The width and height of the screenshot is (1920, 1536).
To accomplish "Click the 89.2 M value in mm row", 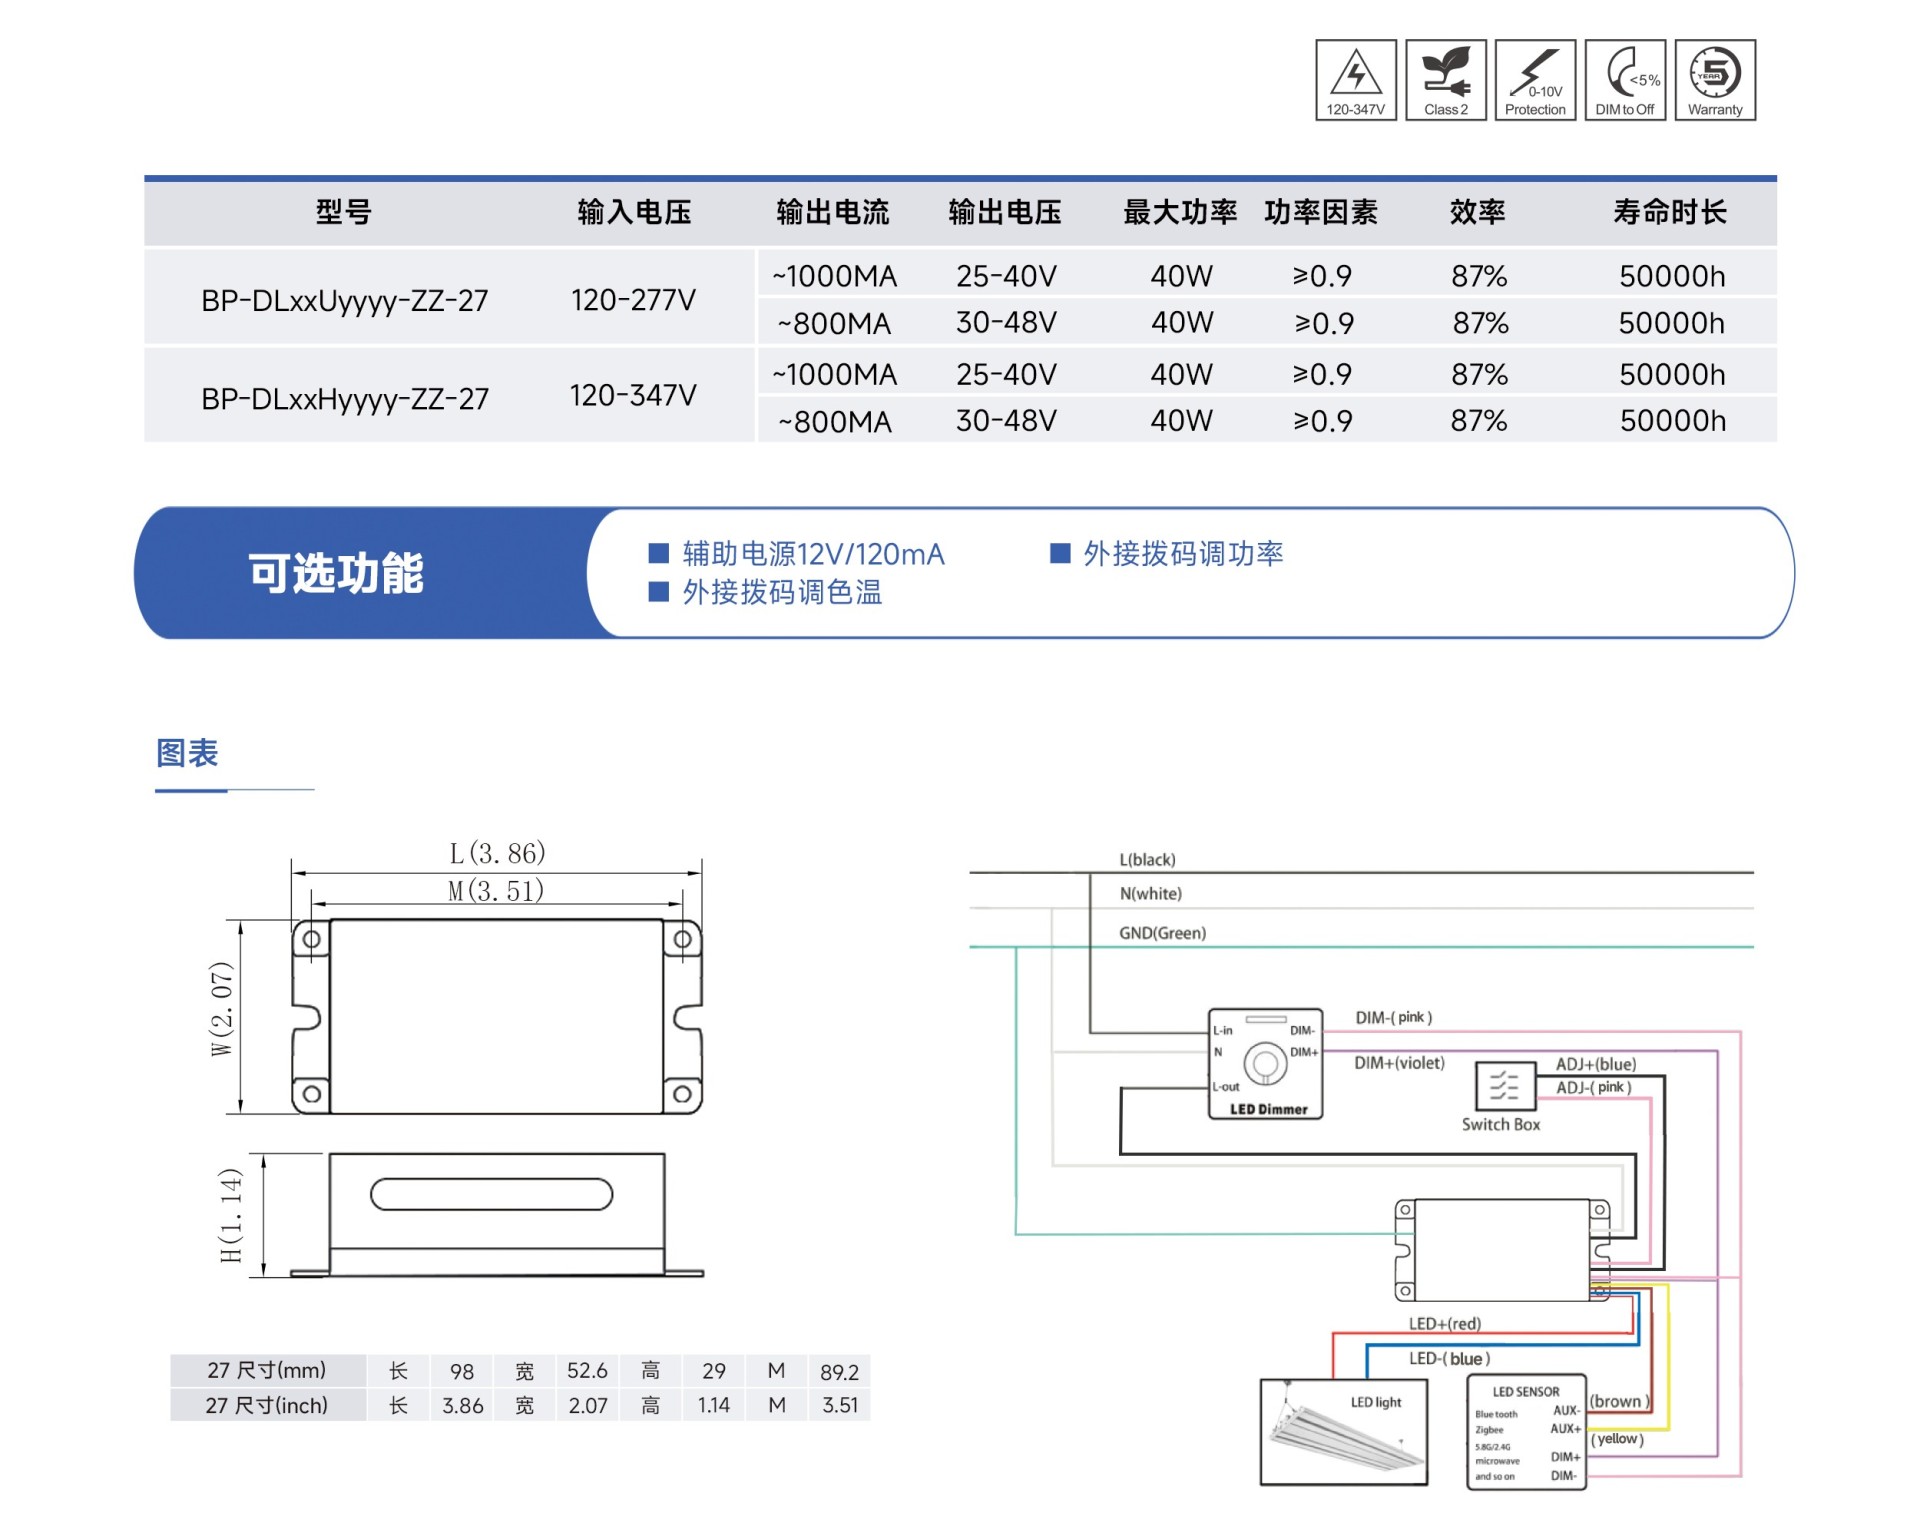I will 839,1372.
